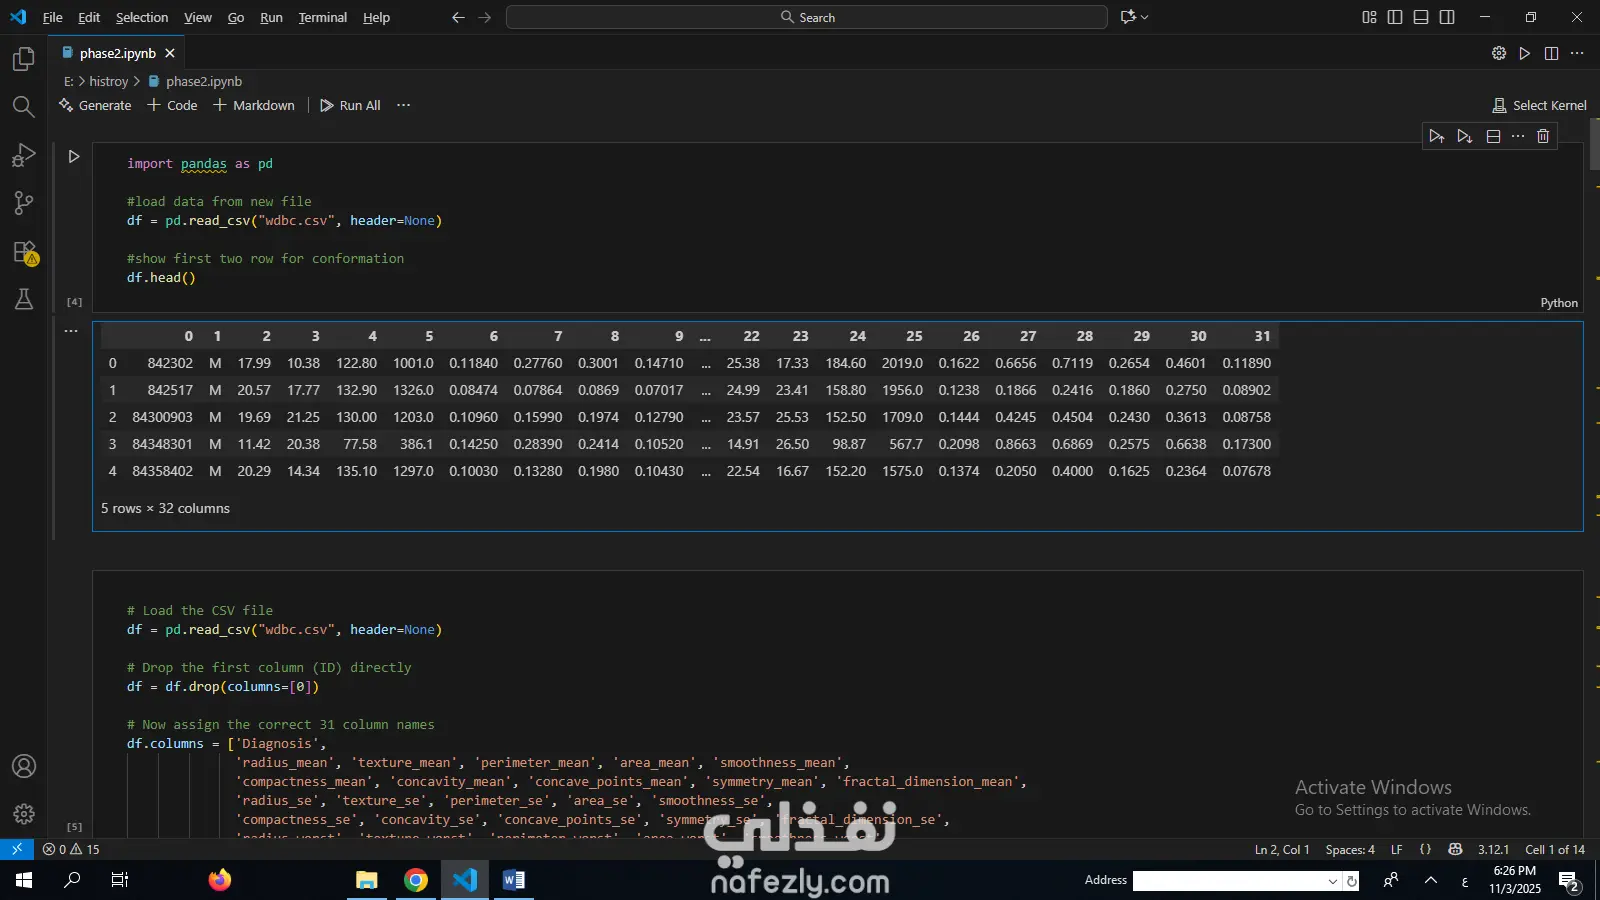Open Google Chrome from the taskbar

(x=416, y=880)
